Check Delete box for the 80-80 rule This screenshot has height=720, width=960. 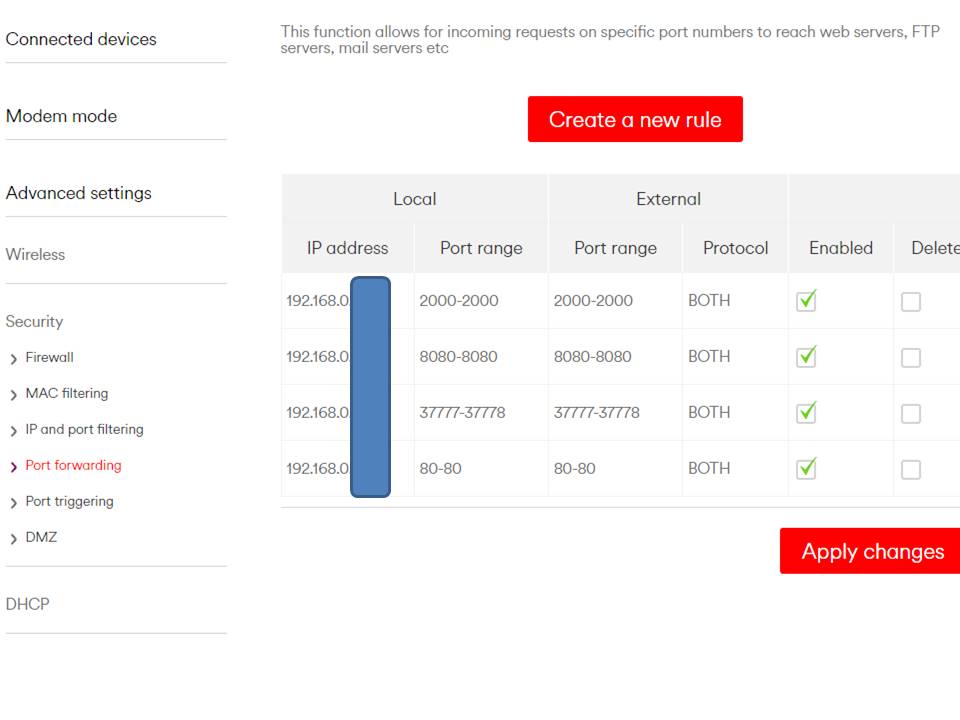click(x=910, y=469)
